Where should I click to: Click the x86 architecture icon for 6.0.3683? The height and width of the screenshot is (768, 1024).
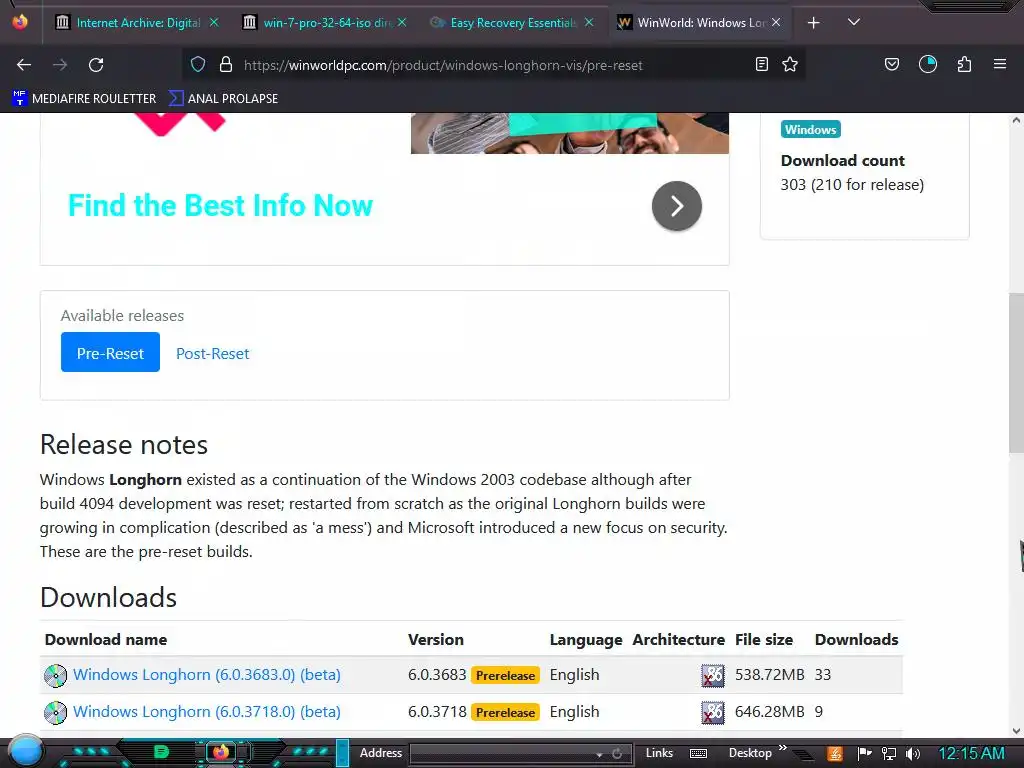click(x=712, y=675)
